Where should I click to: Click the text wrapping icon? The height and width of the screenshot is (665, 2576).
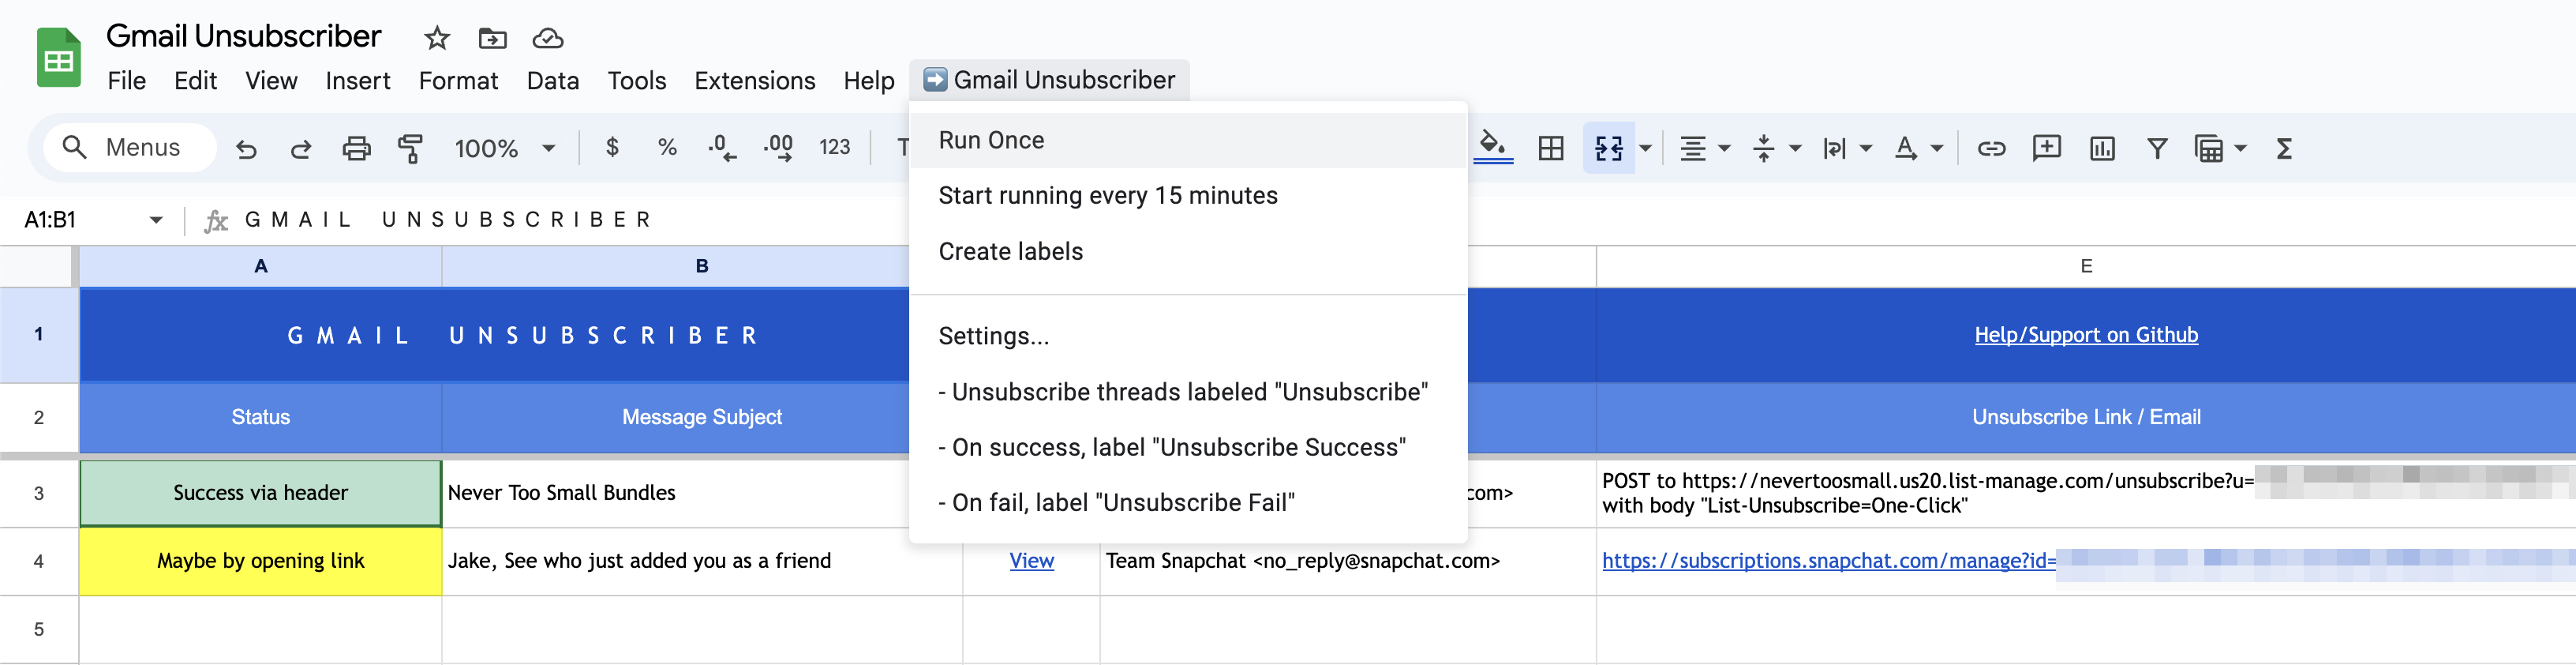[x=1834, y=148]
